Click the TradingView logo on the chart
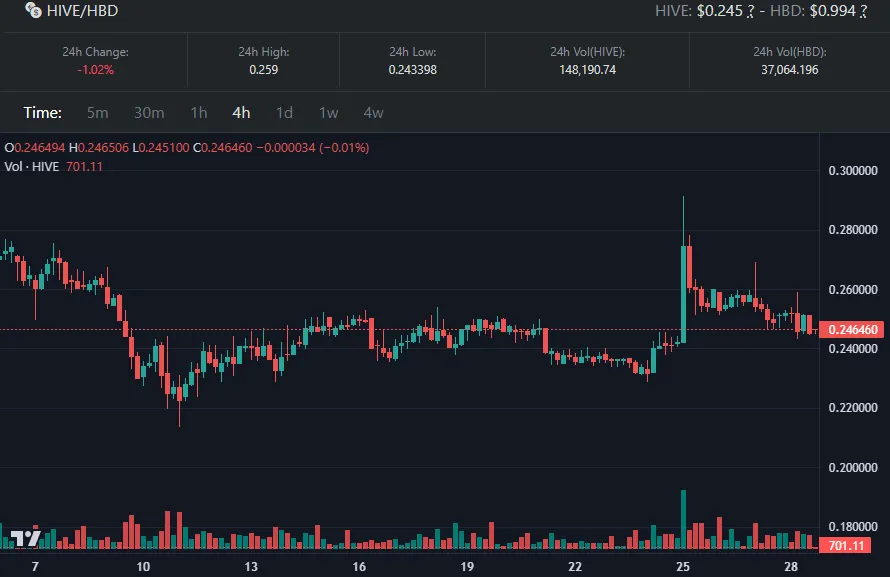Image resolution: width=890 pixels, height=577 pixels. [26, 537]
